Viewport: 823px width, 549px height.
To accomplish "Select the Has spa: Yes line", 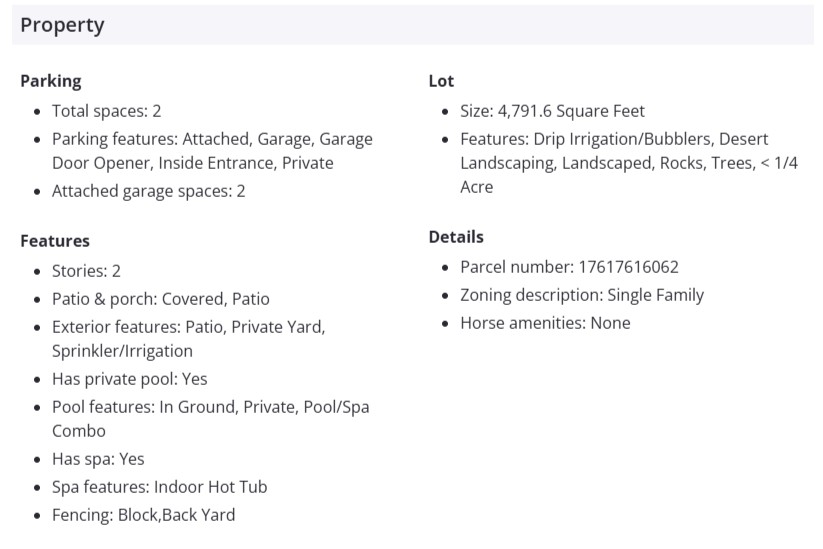I will pos(98,459).
